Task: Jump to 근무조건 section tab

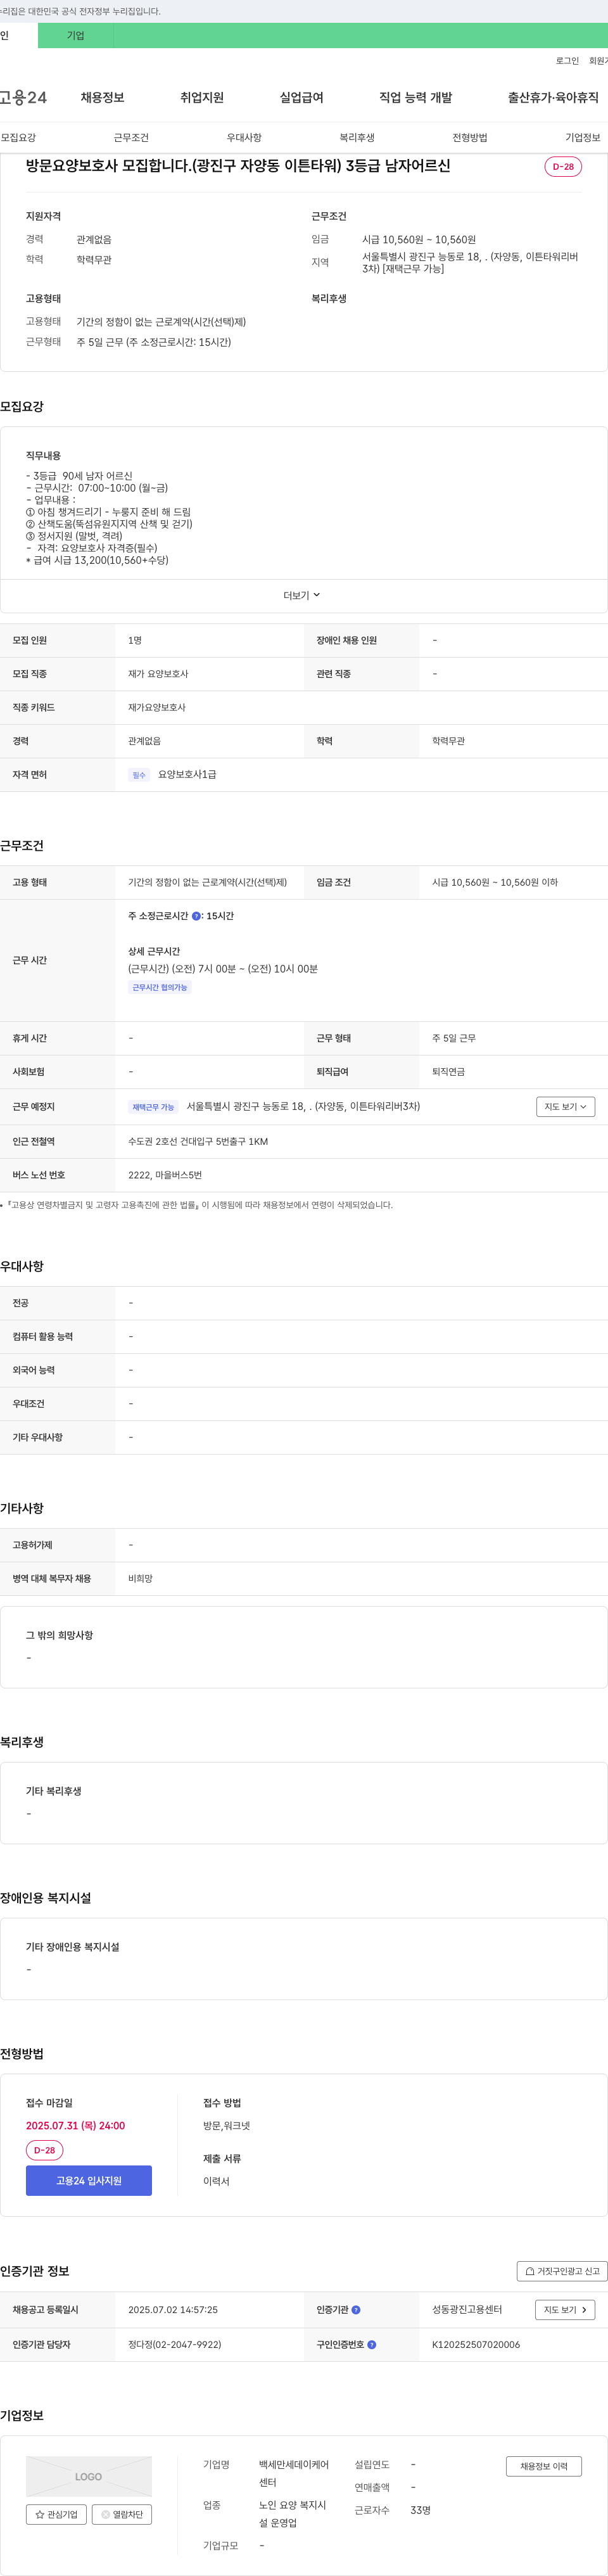Action: [x=131, y=138]
